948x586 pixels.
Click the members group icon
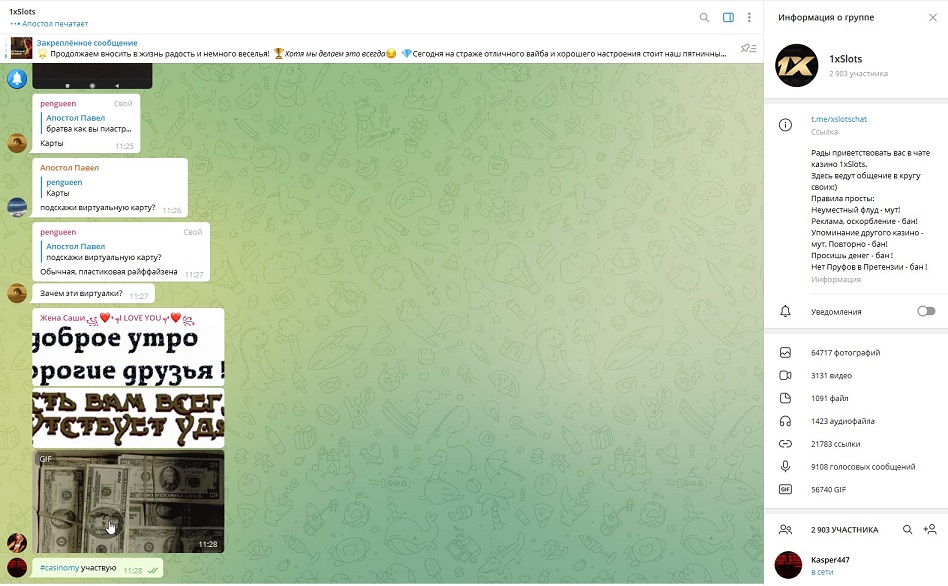(x=785, y=530)
